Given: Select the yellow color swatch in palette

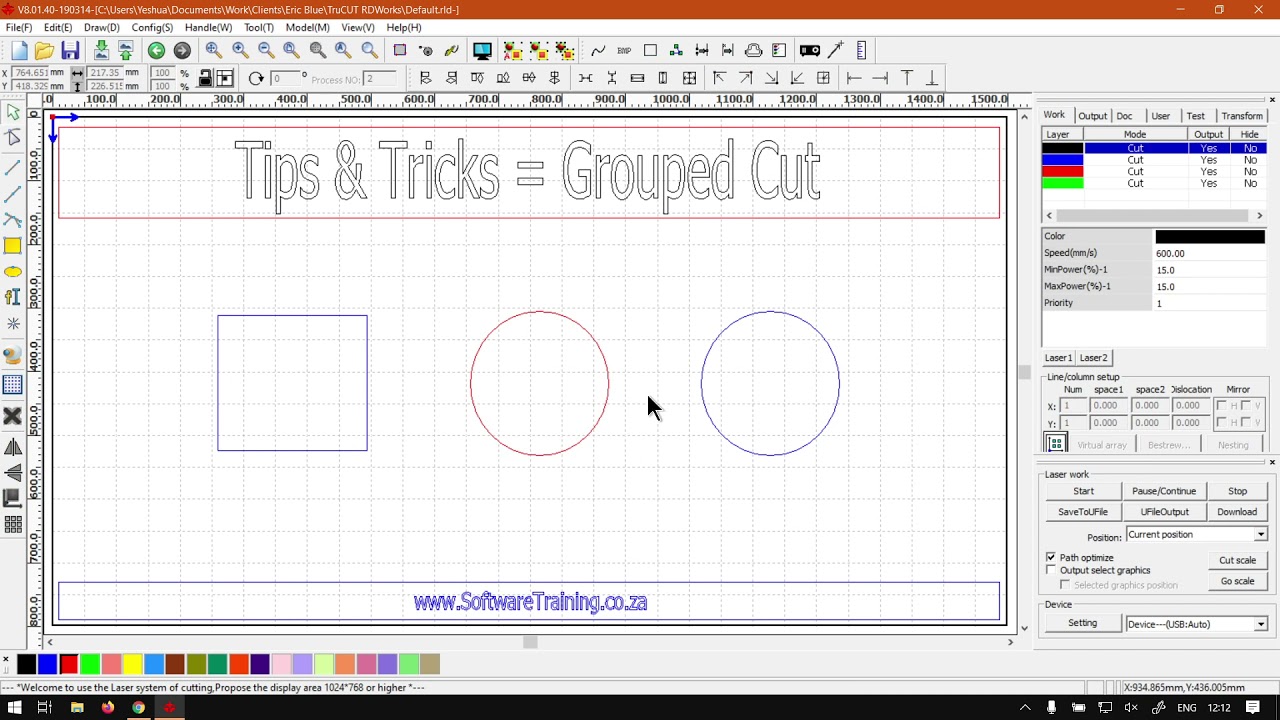Looking at the screenshot, I should [x=132, y=664].
